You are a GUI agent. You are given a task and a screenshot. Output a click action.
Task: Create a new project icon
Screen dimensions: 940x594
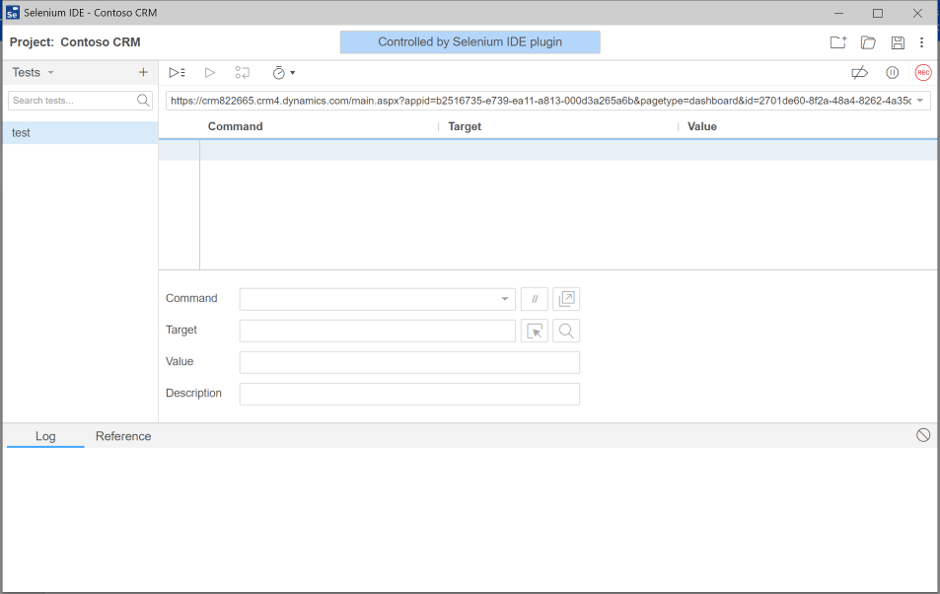click(x=838, y=42)
